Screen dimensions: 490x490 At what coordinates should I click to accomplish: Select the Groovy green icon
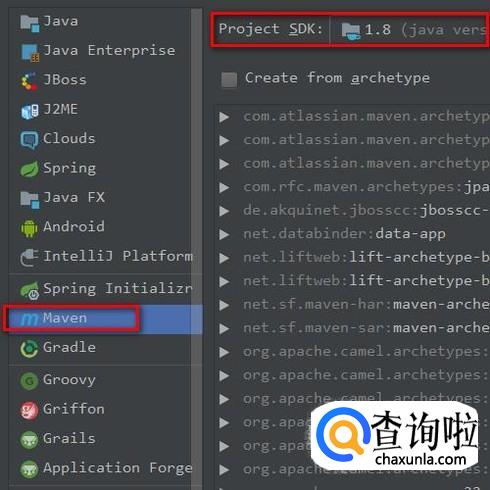[29, 381]
